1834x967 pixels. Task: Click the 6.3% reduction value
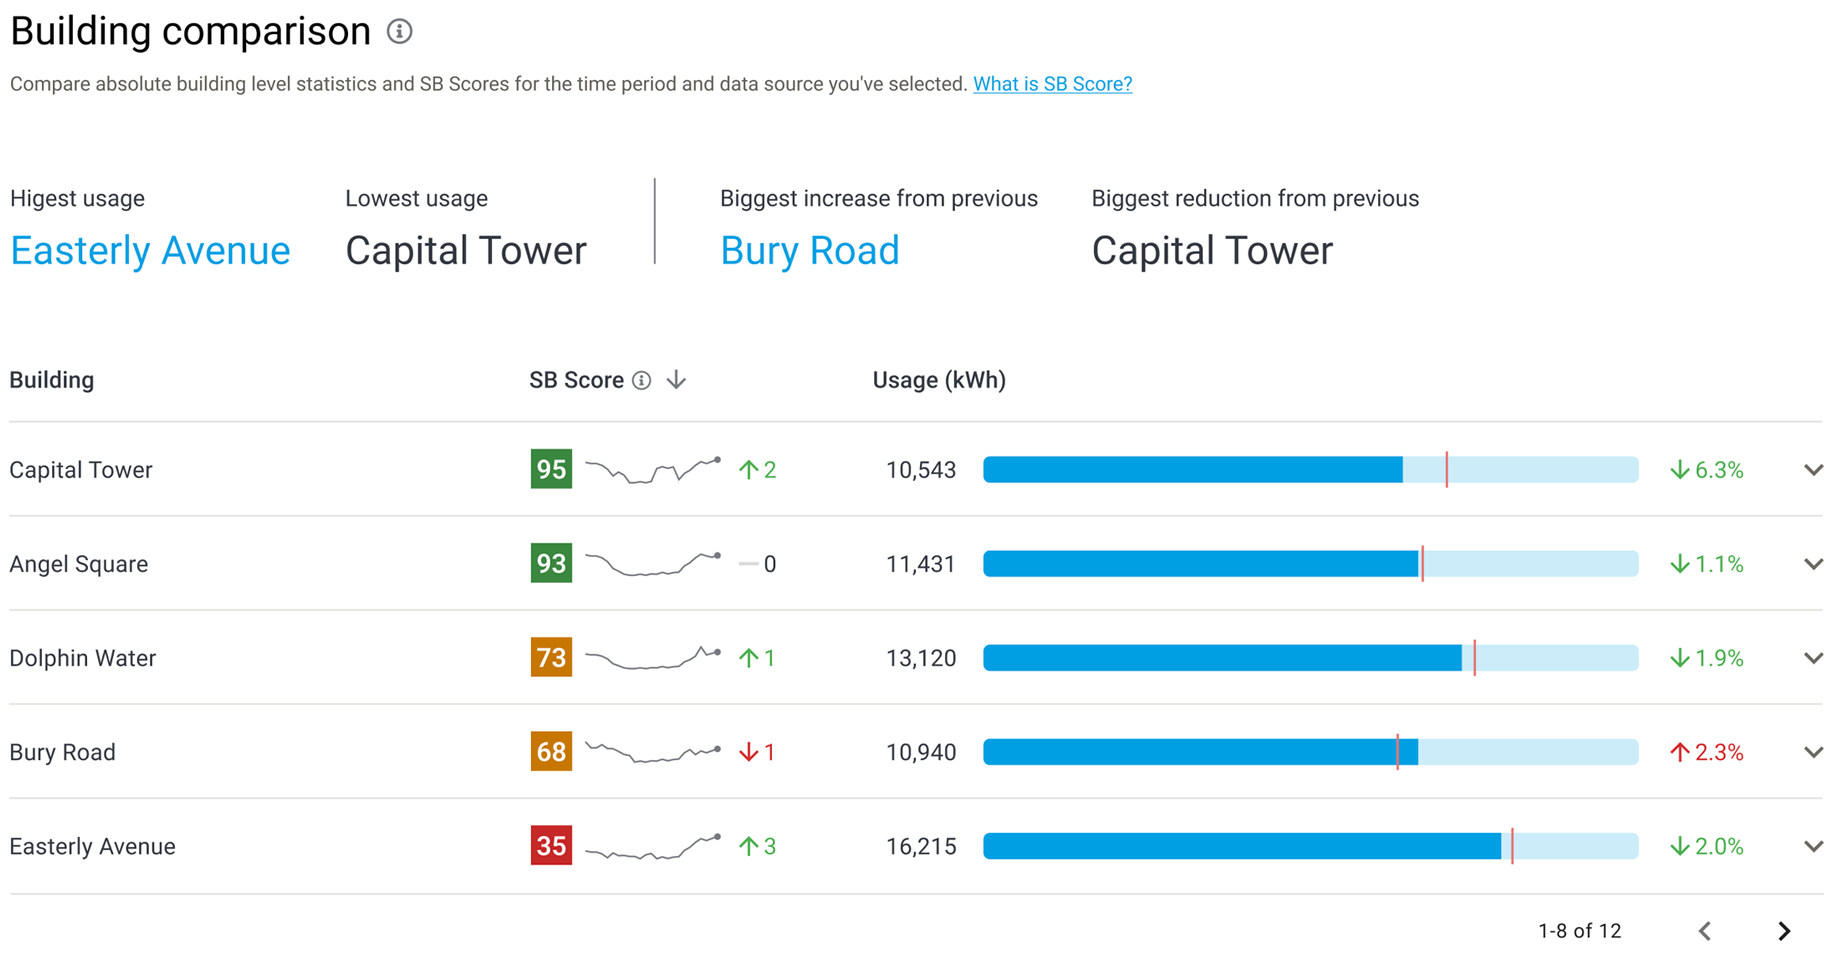1707,470
